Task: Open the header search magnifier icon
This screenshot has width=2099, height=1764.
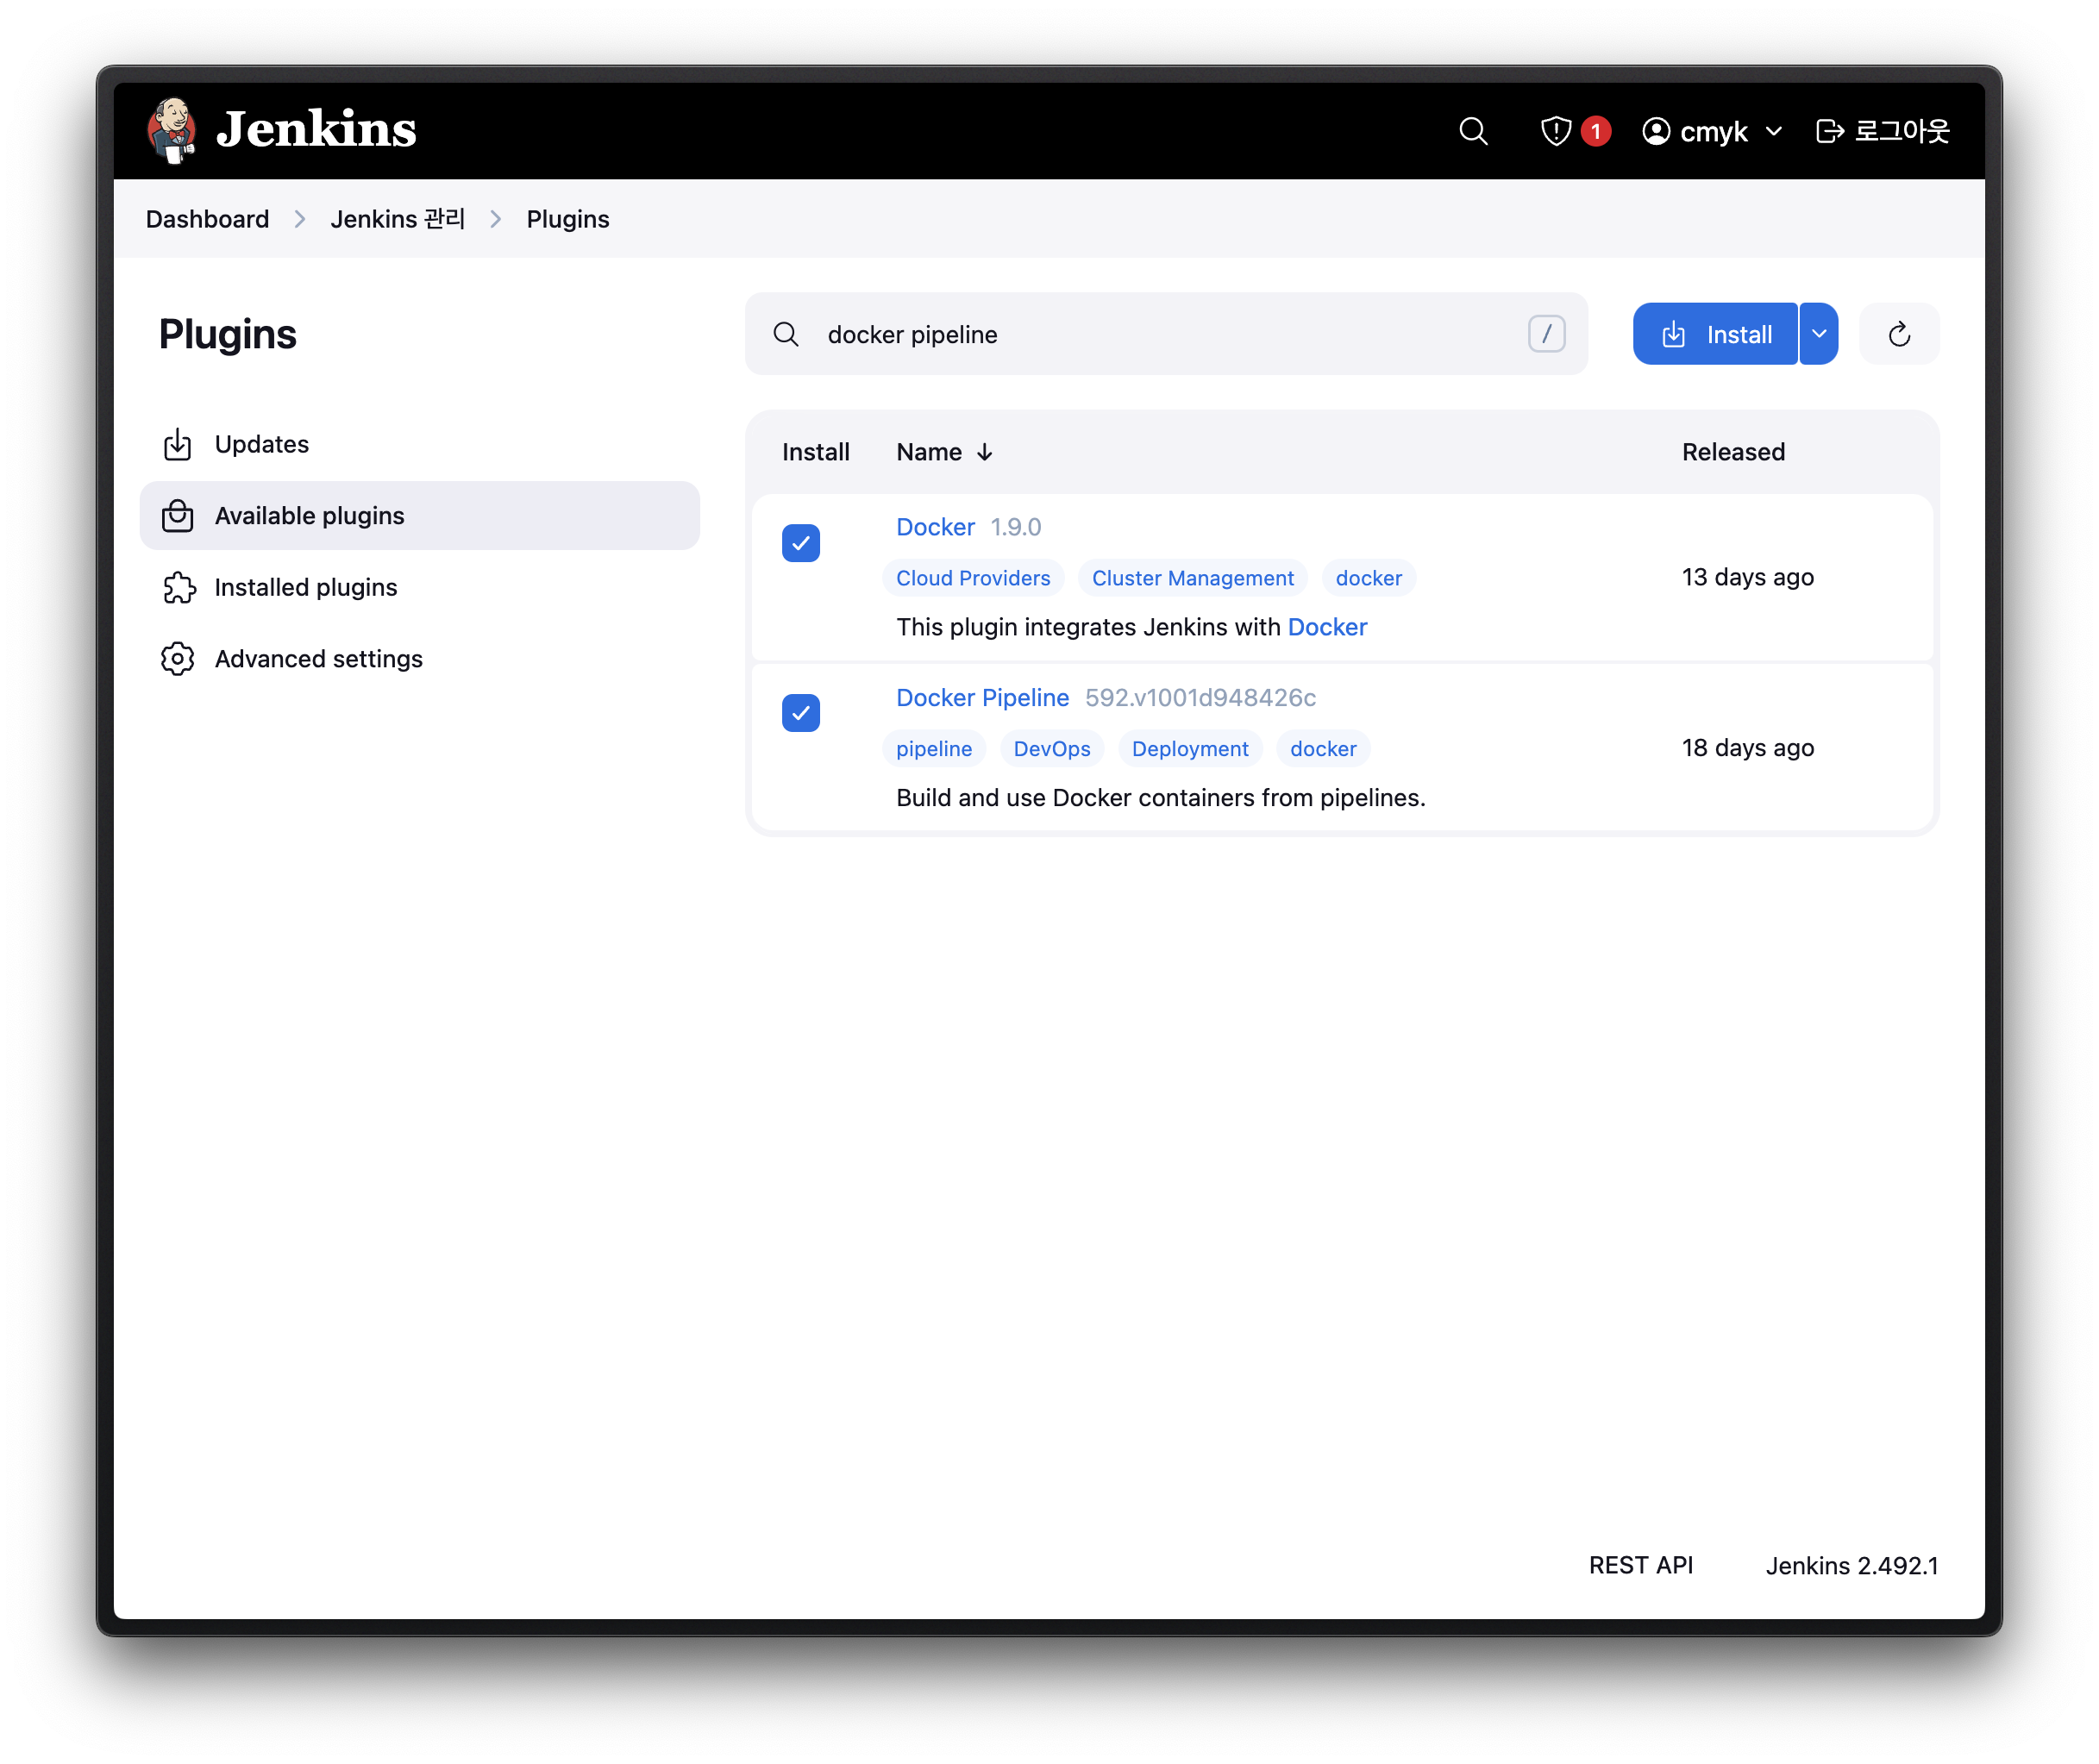Action: coord(1473,131)
